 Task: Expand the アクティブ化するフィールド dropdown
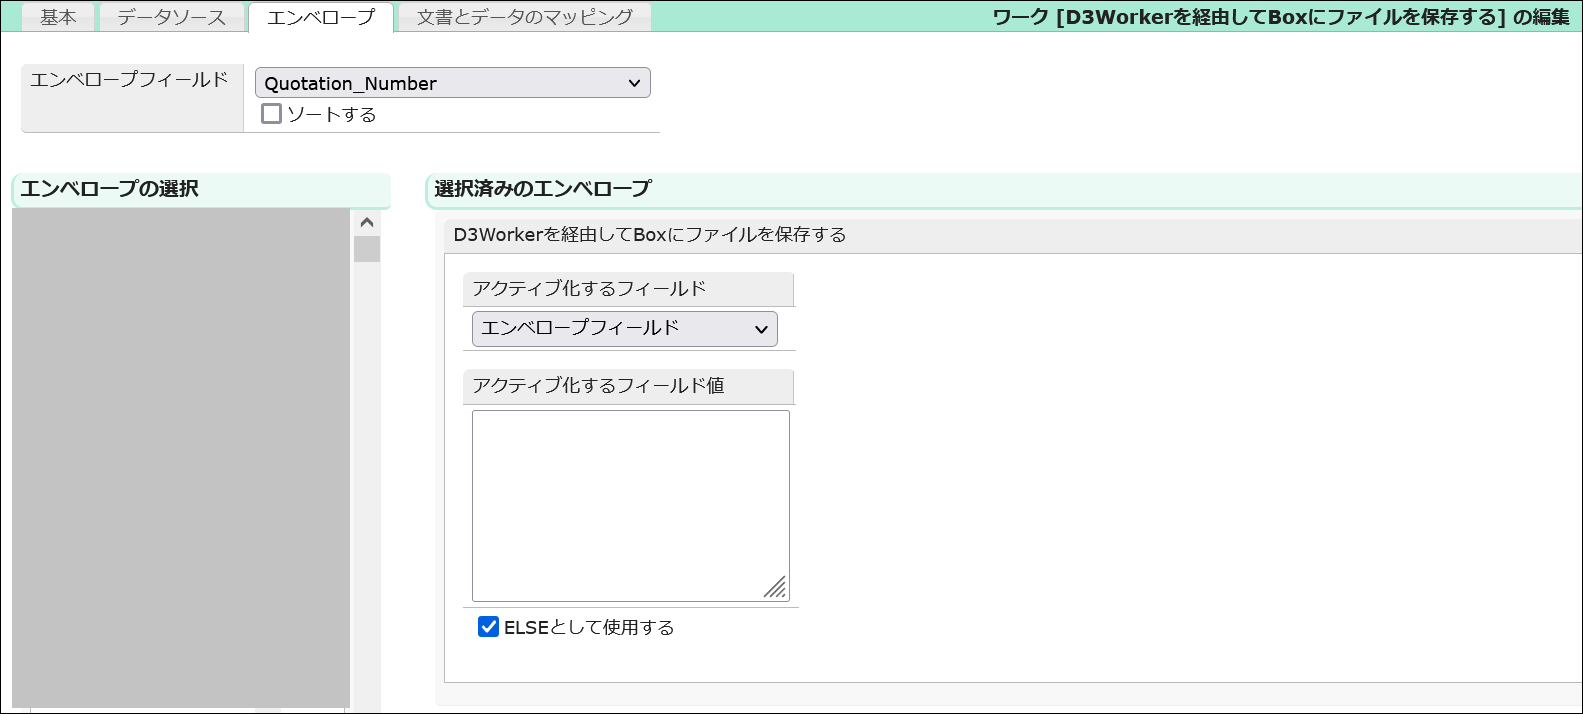coord(624,329)
